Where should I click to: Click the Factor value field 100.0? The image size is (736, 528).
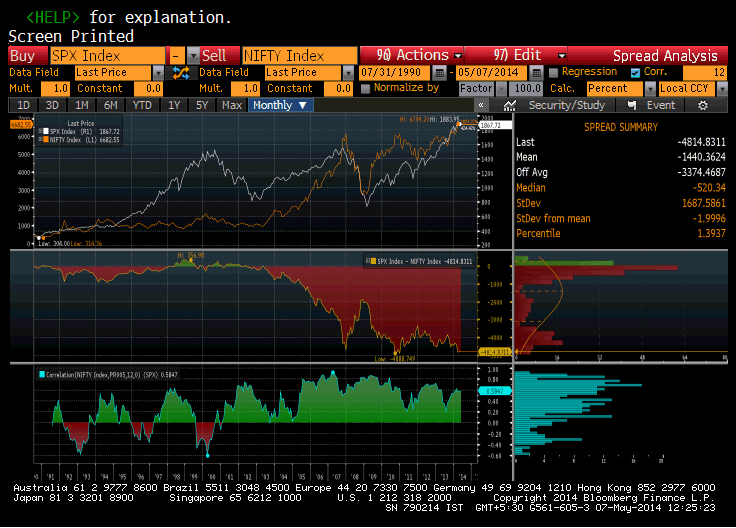click(x=527, y=89)
